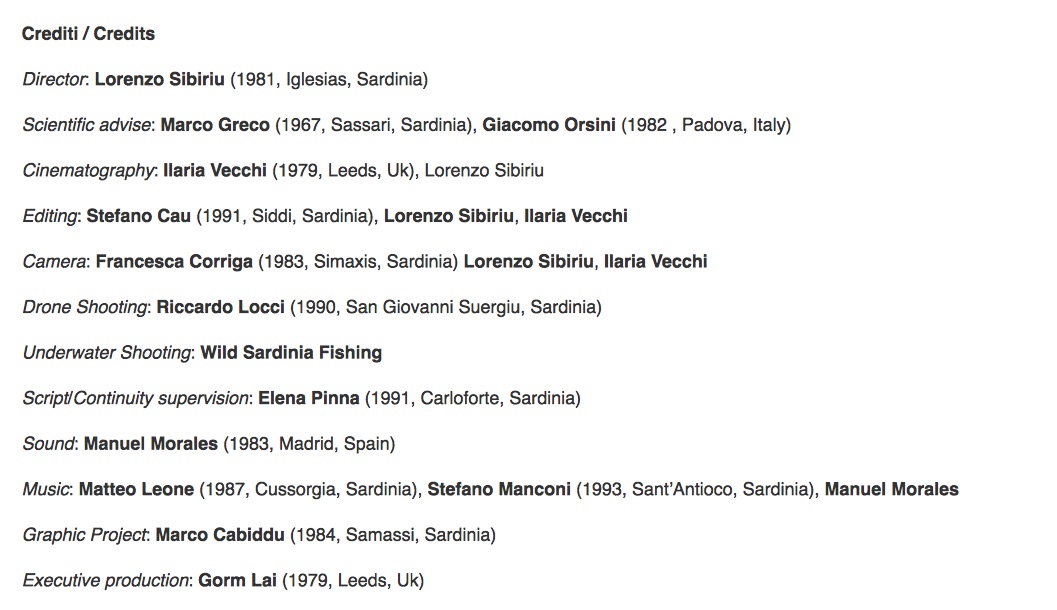This screenshot has width=1057, height=610.
Task: Select Elena Pinna name
Action: tap(308, 398)
